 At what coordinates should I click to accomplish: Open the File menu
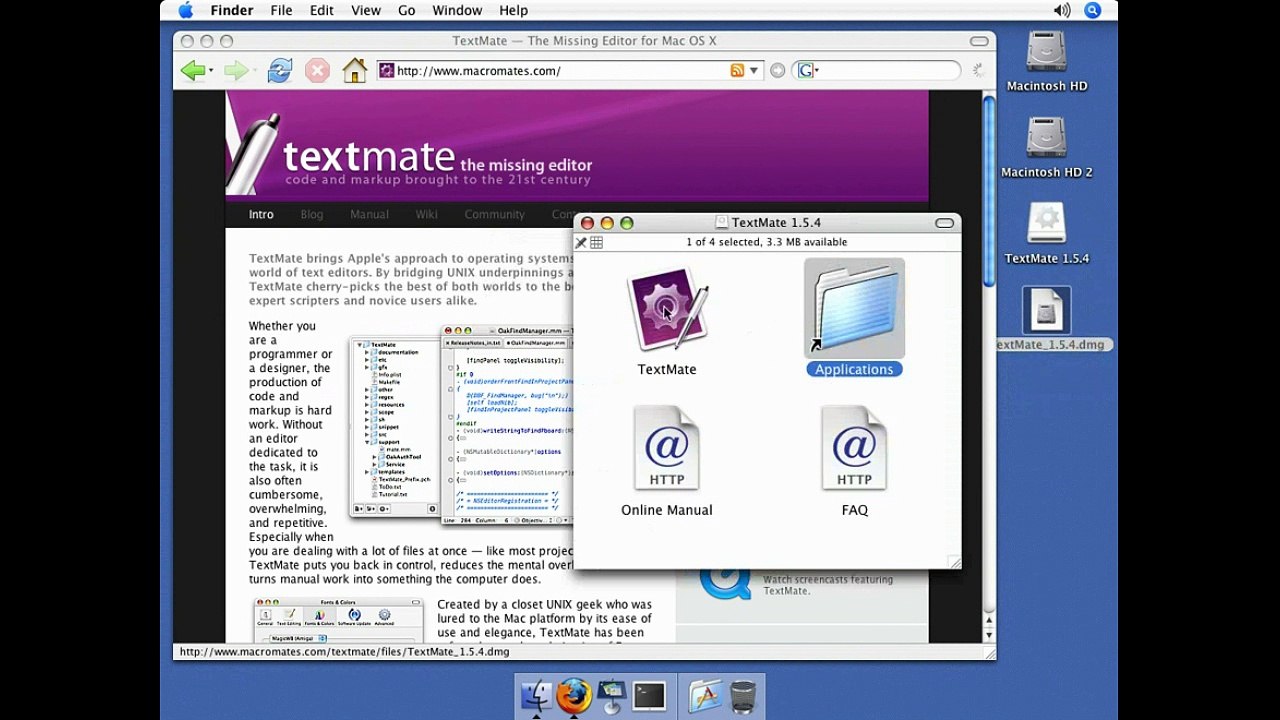point(281,10)
